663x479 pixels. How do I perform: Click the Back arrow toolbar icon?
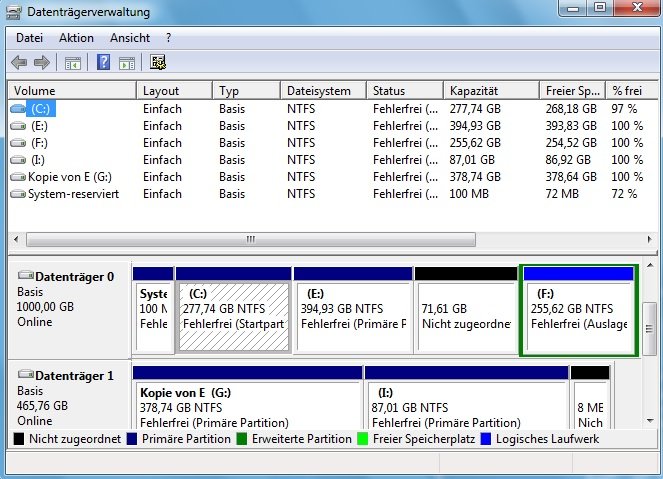click(19, 63)
